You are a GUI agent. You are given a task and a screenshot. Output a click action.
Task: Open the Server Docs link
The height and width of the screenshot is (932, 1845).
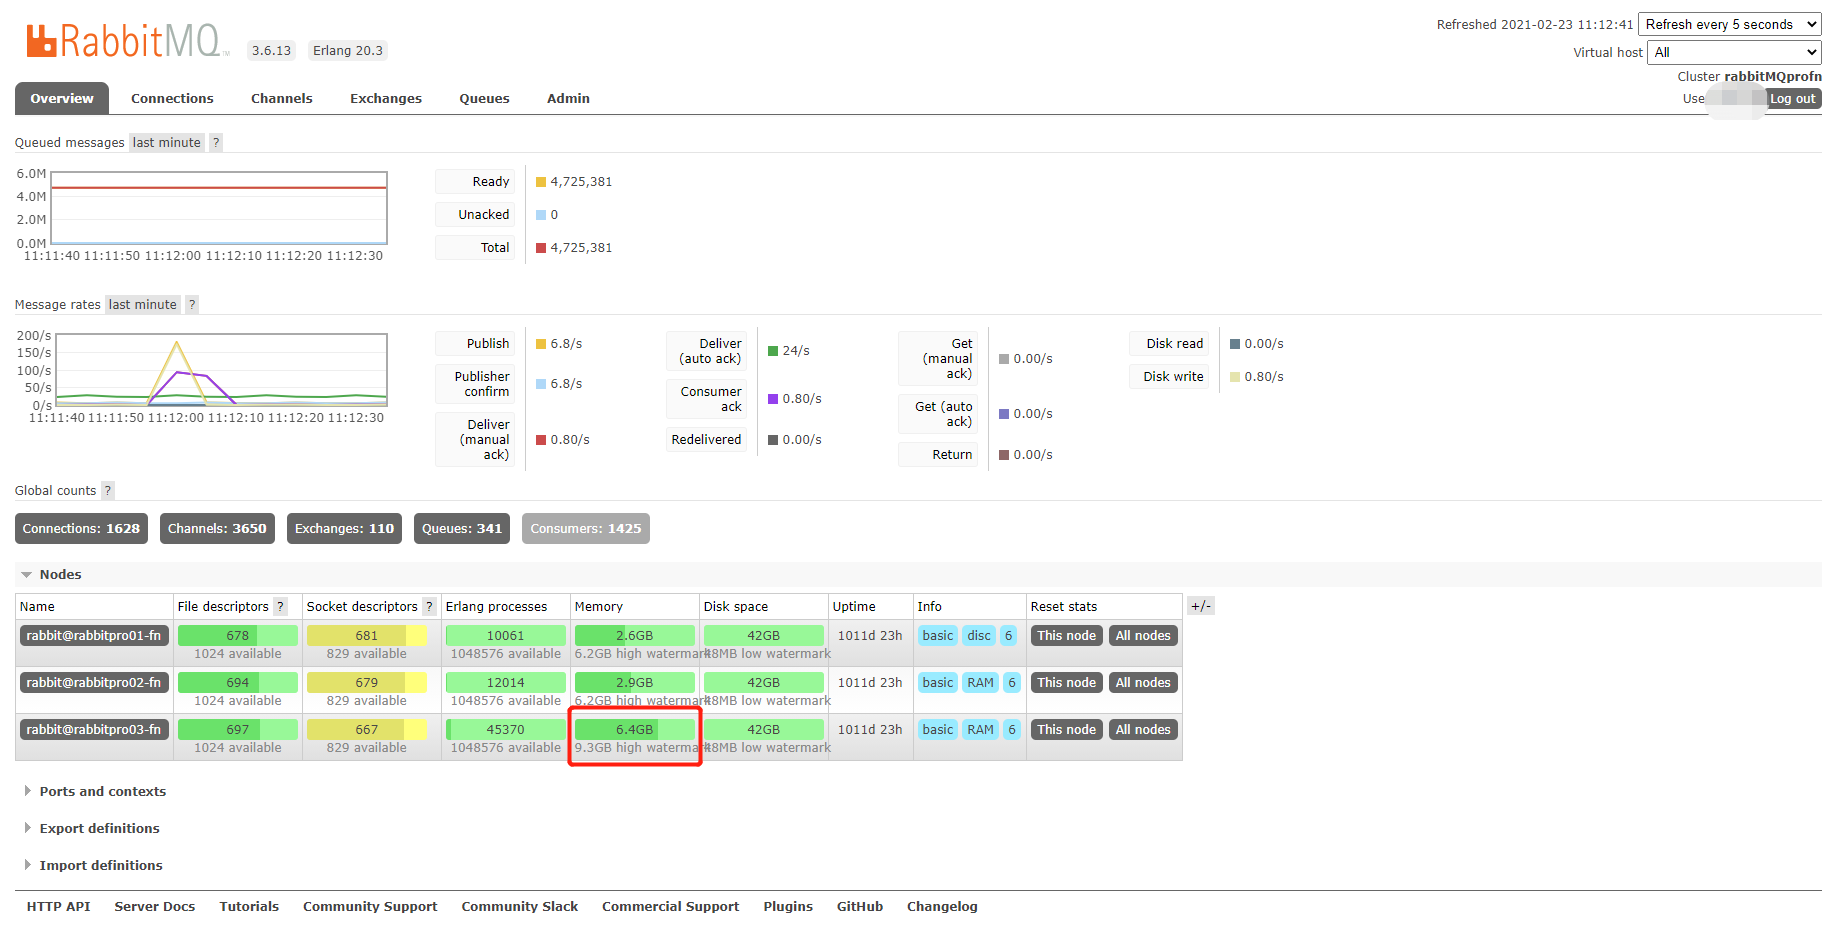[155, 907]
